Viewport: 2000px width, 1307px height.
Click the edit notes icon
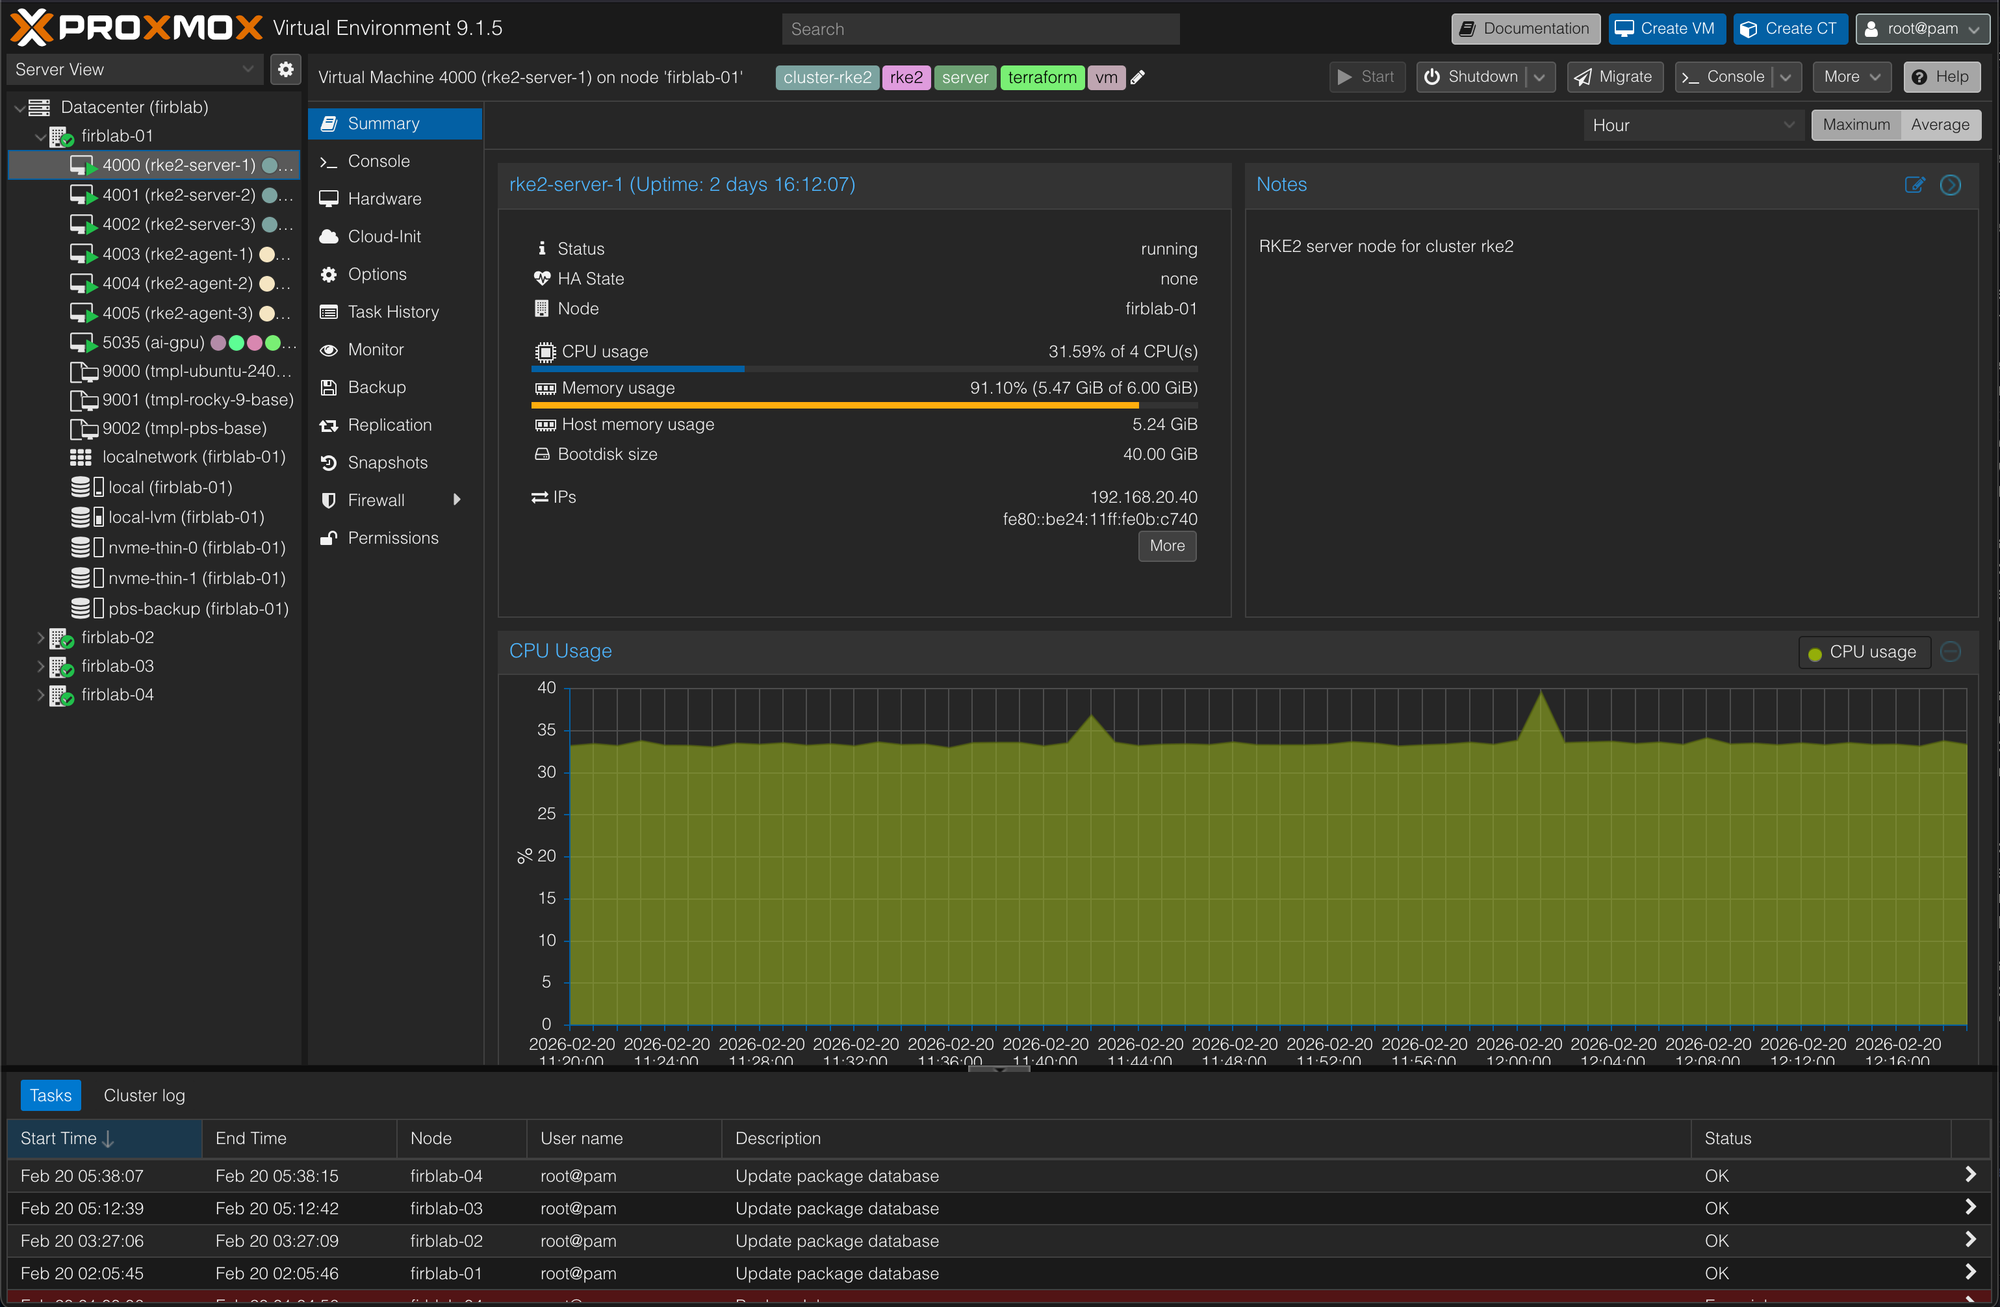click(x=1914, y=184)
